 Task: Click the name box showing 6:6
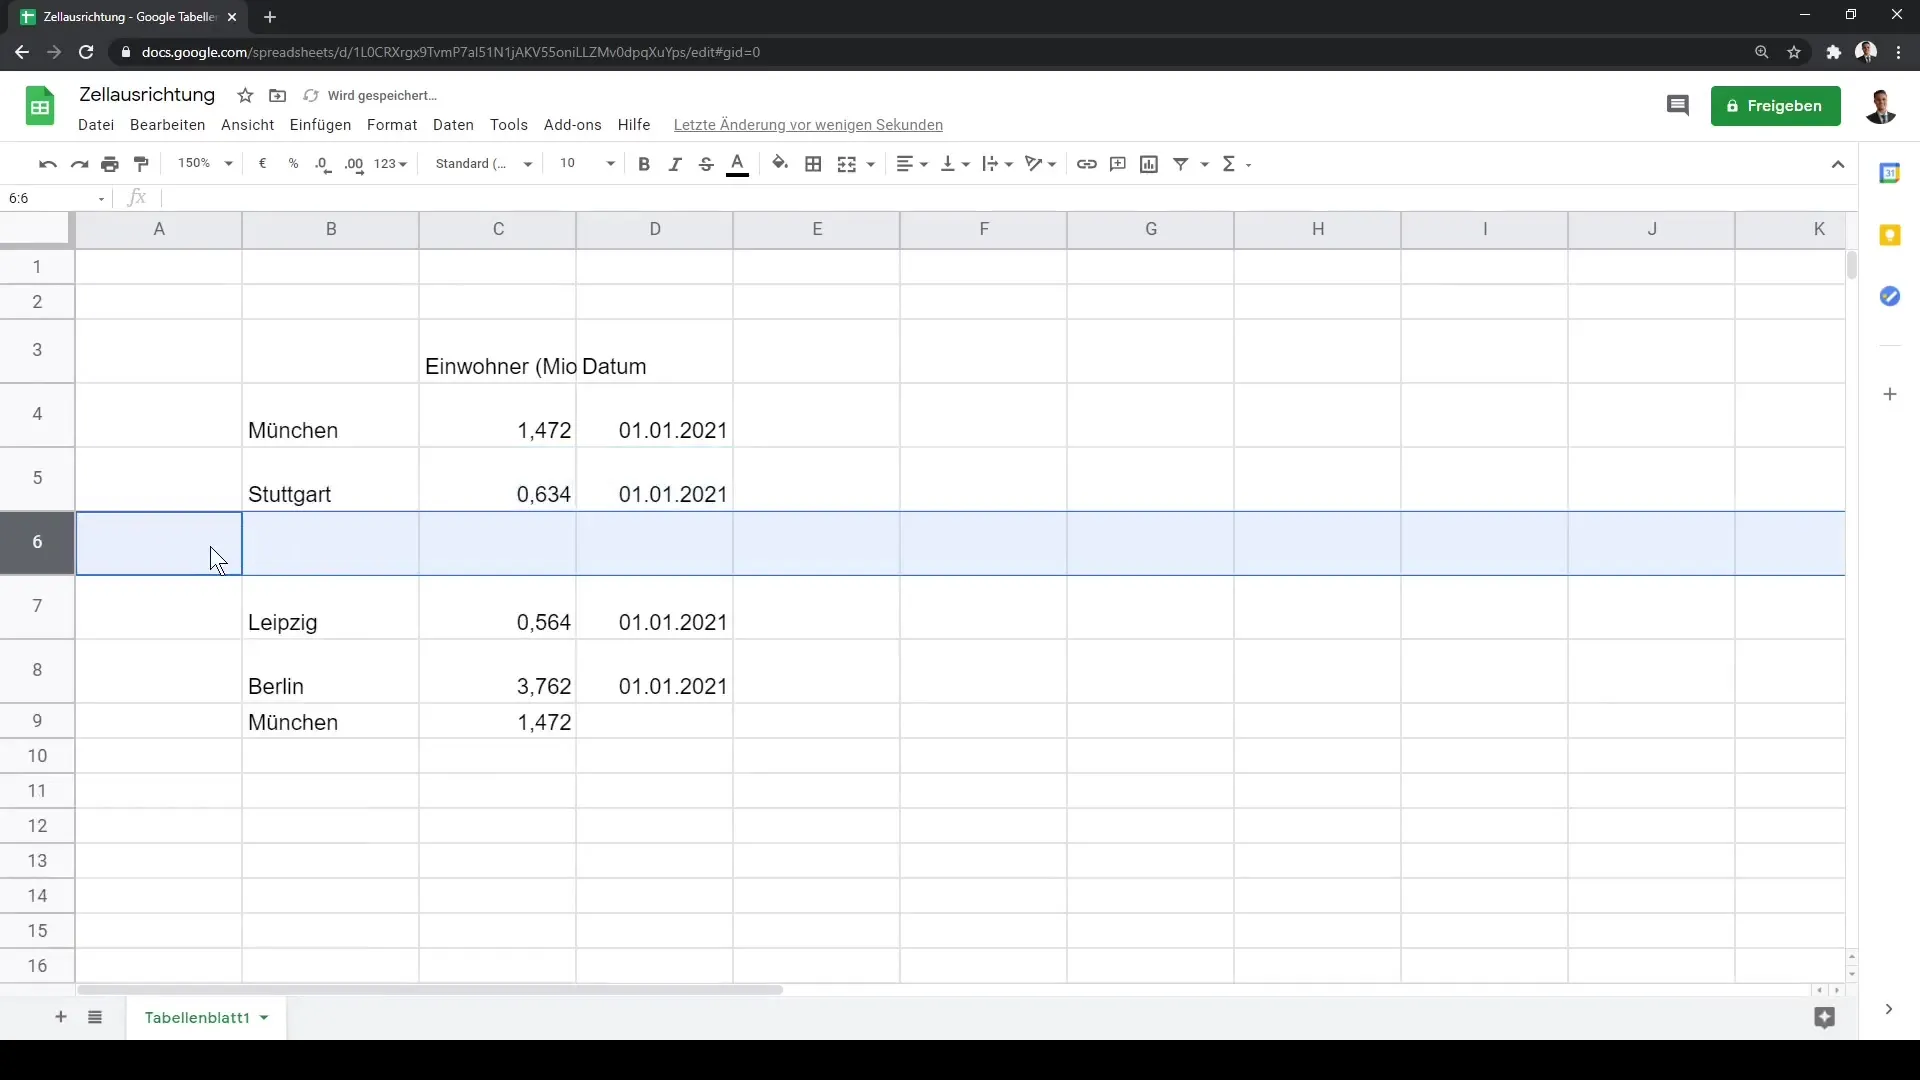(x=56, y=198)
